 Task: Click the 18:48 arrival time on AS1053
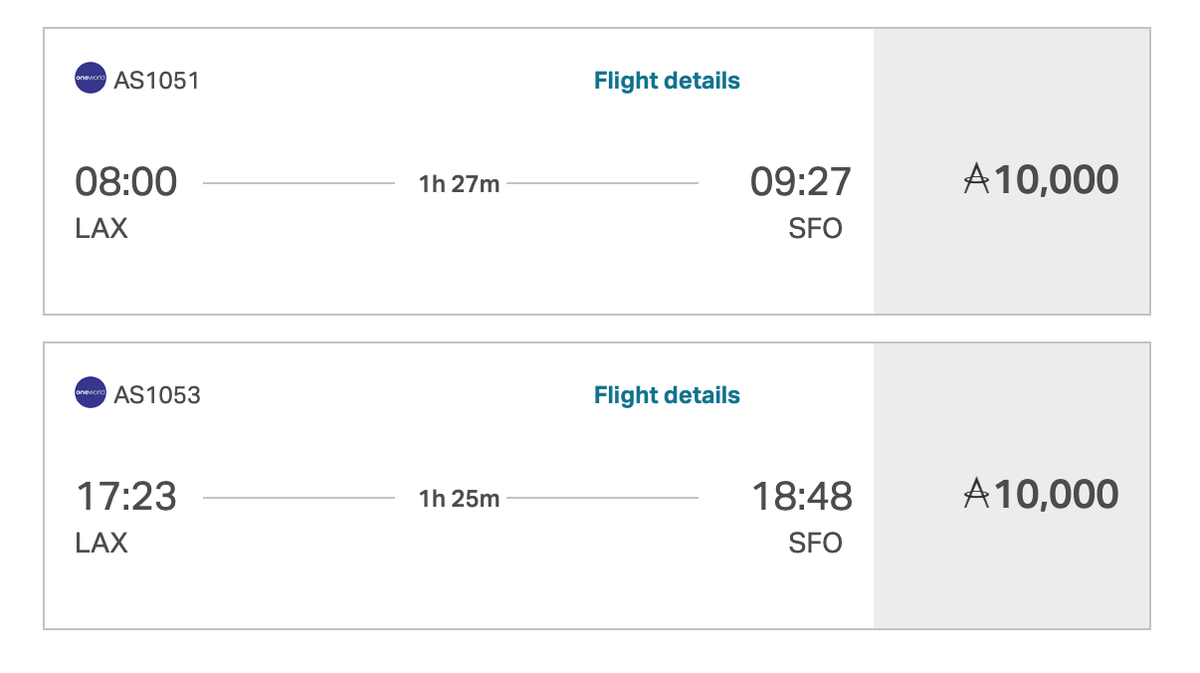coord(800,496)
